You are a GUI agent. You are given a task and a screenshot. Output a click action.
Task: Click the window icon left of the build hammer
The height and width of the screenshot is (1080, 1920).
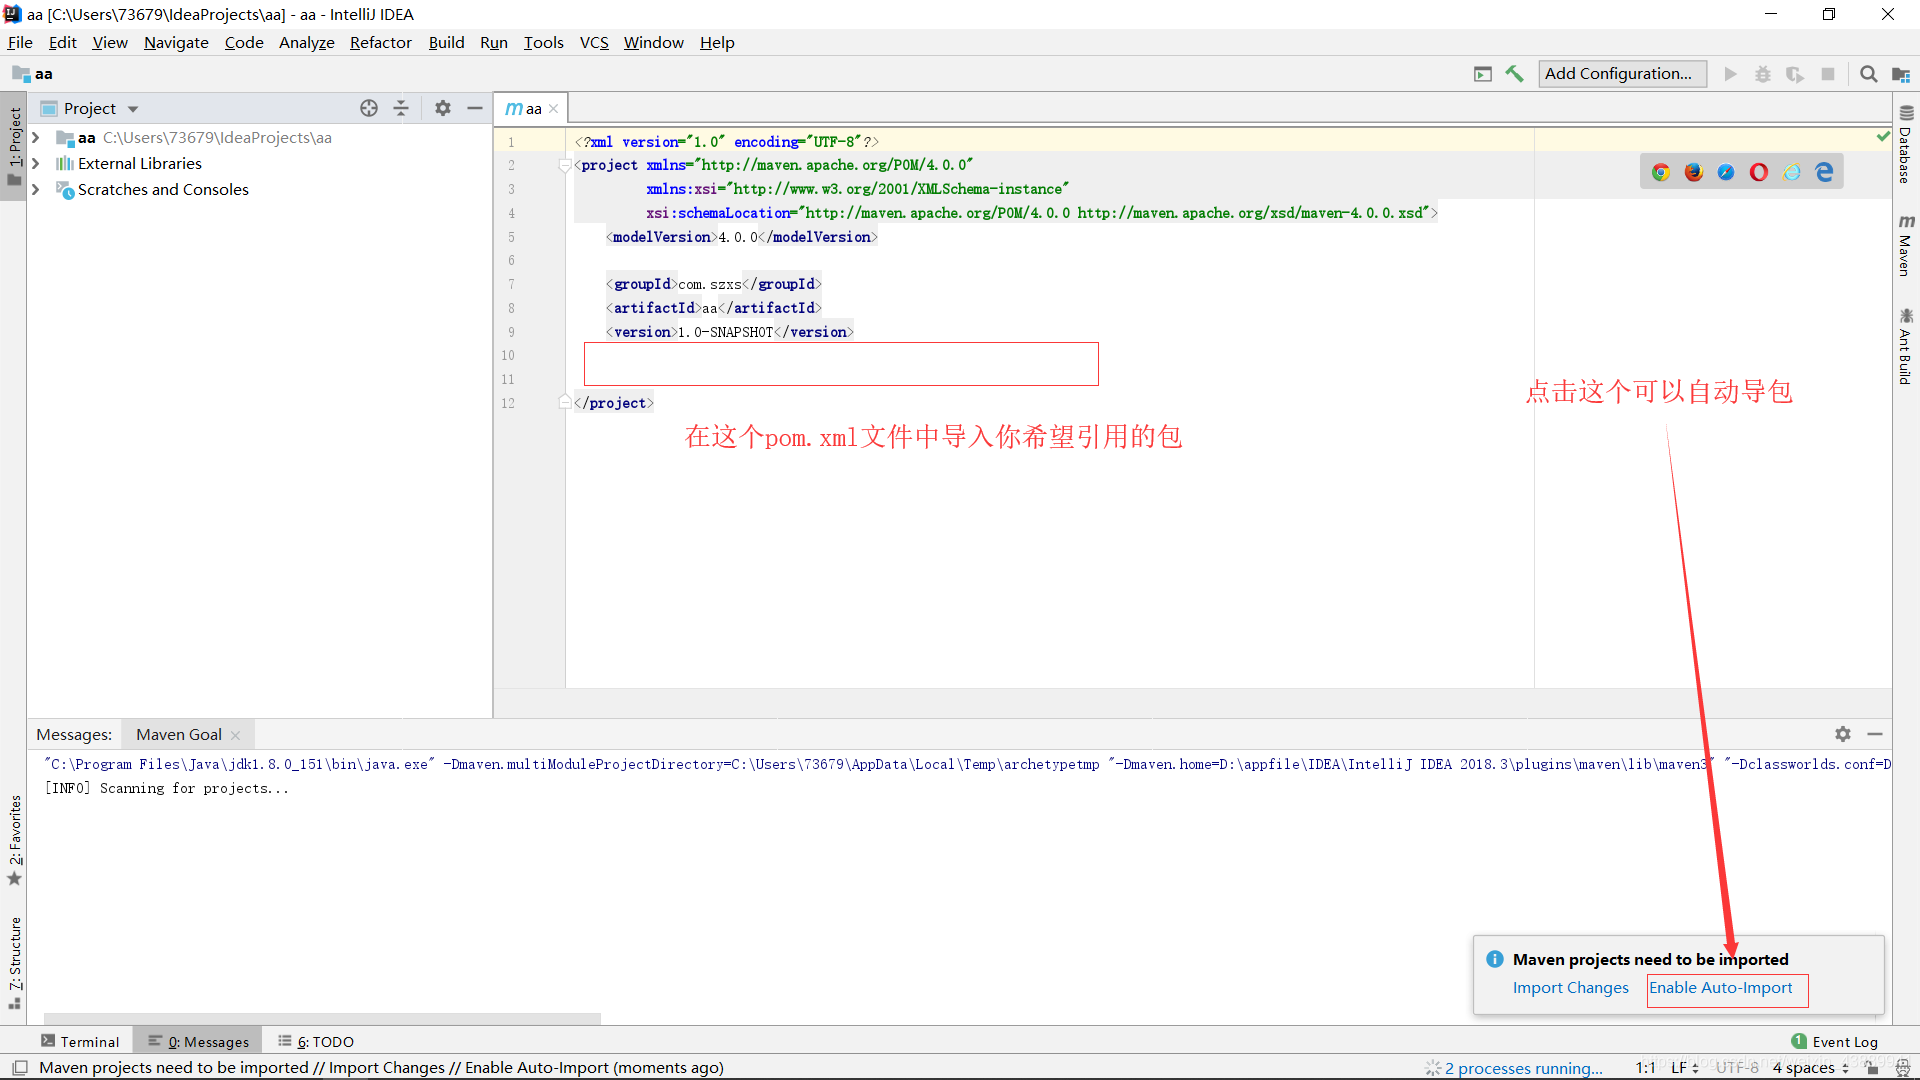1483,74
